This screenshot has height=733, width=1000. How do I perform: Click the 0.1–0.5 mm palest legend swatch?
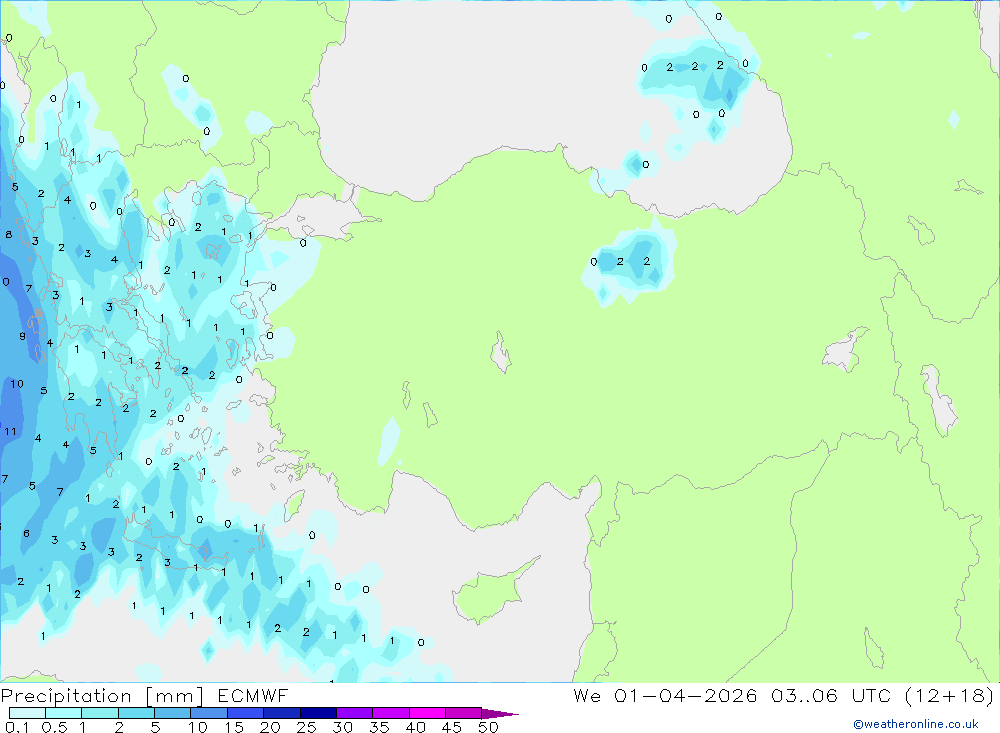(x=27, y=713)
